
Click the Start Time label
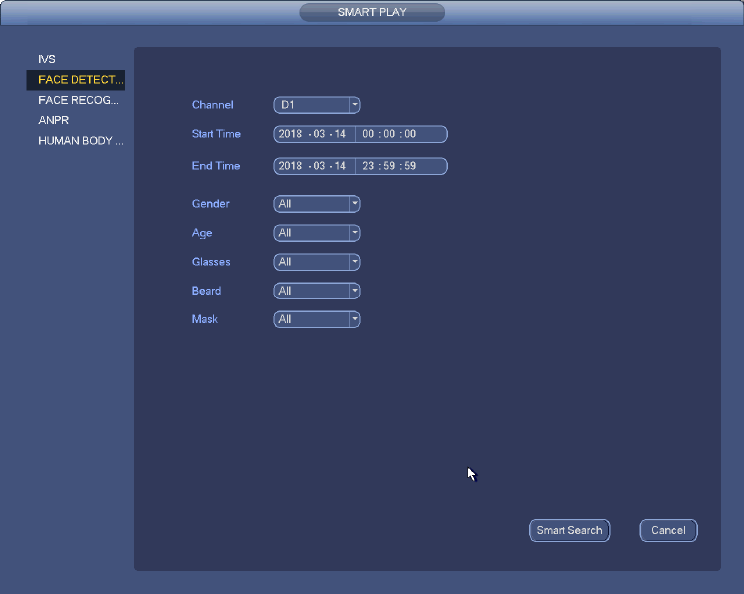point(216,134)
